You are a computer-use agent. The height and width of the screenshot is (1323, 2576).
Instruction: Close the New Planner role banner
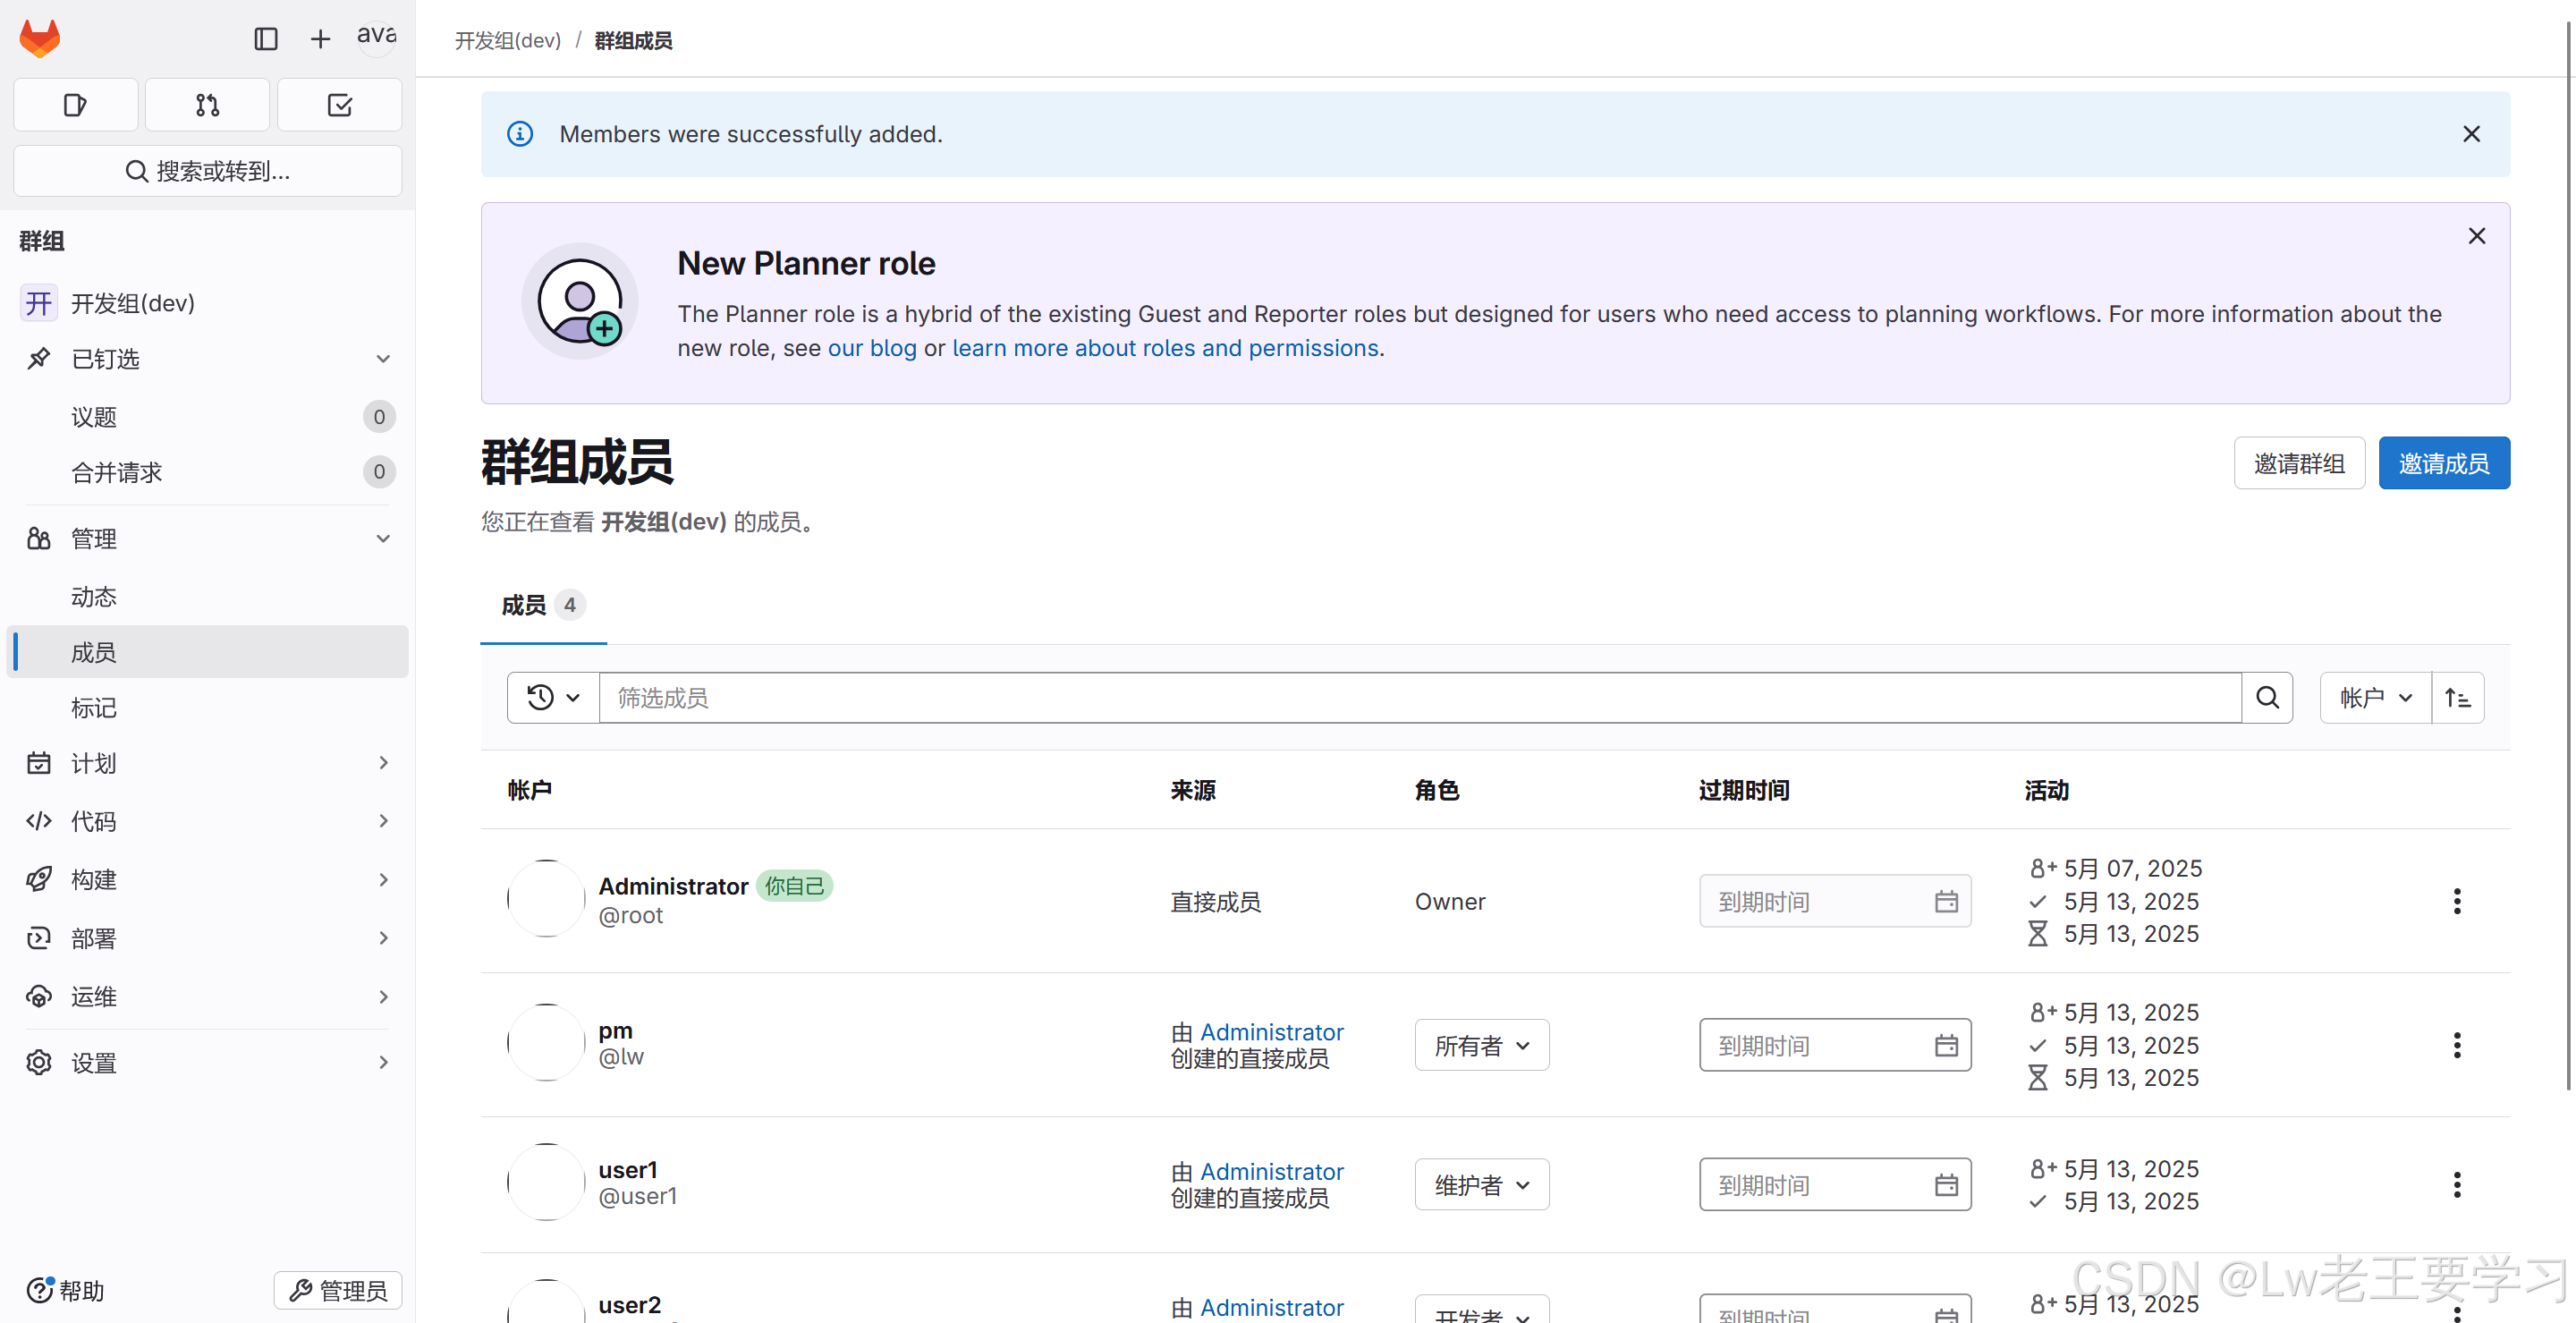(2476, 236)
